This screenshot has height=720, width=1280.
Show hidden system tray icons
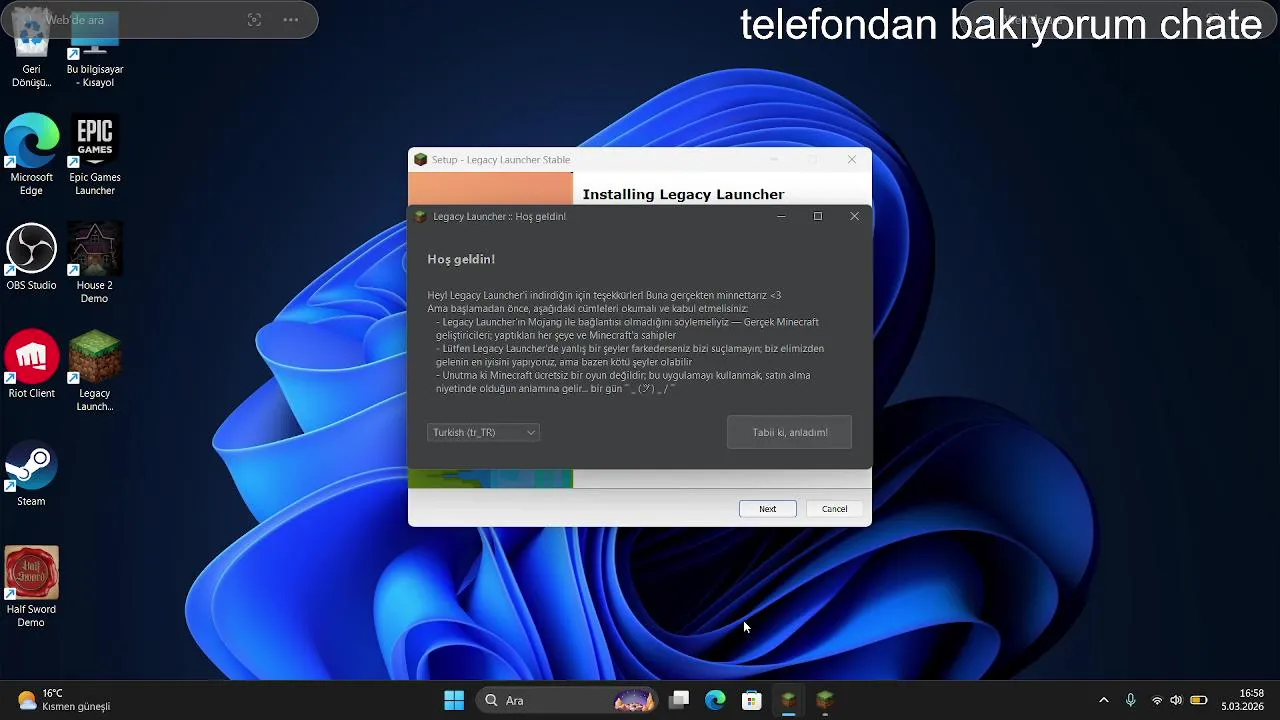(x=1103, y=700)
